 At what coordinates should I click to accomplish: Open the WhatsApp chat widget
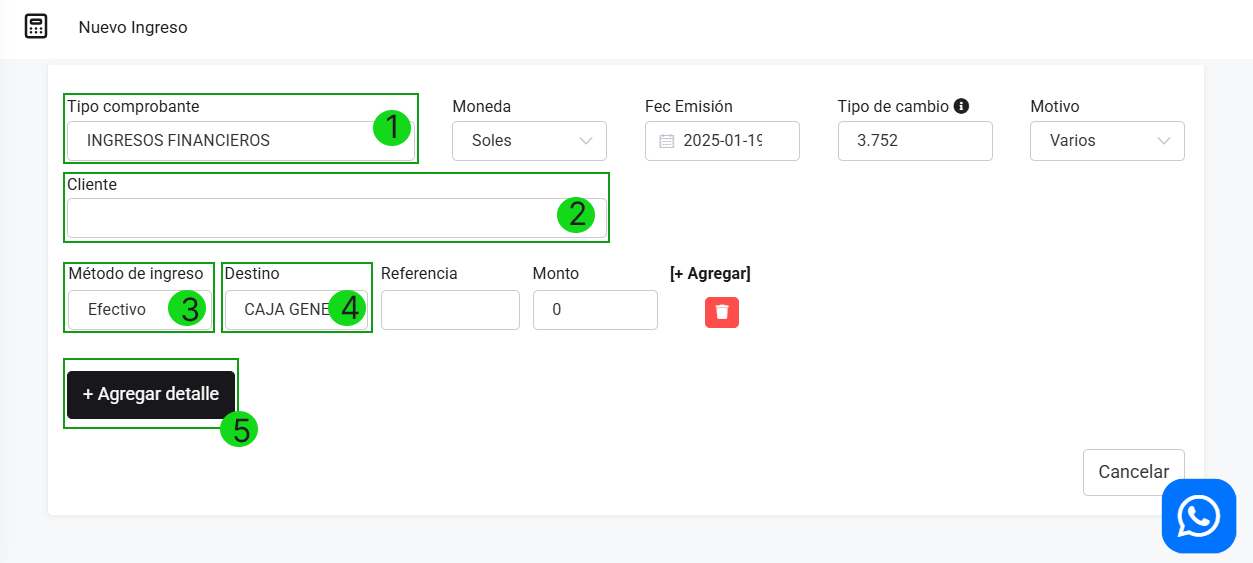1198,516
